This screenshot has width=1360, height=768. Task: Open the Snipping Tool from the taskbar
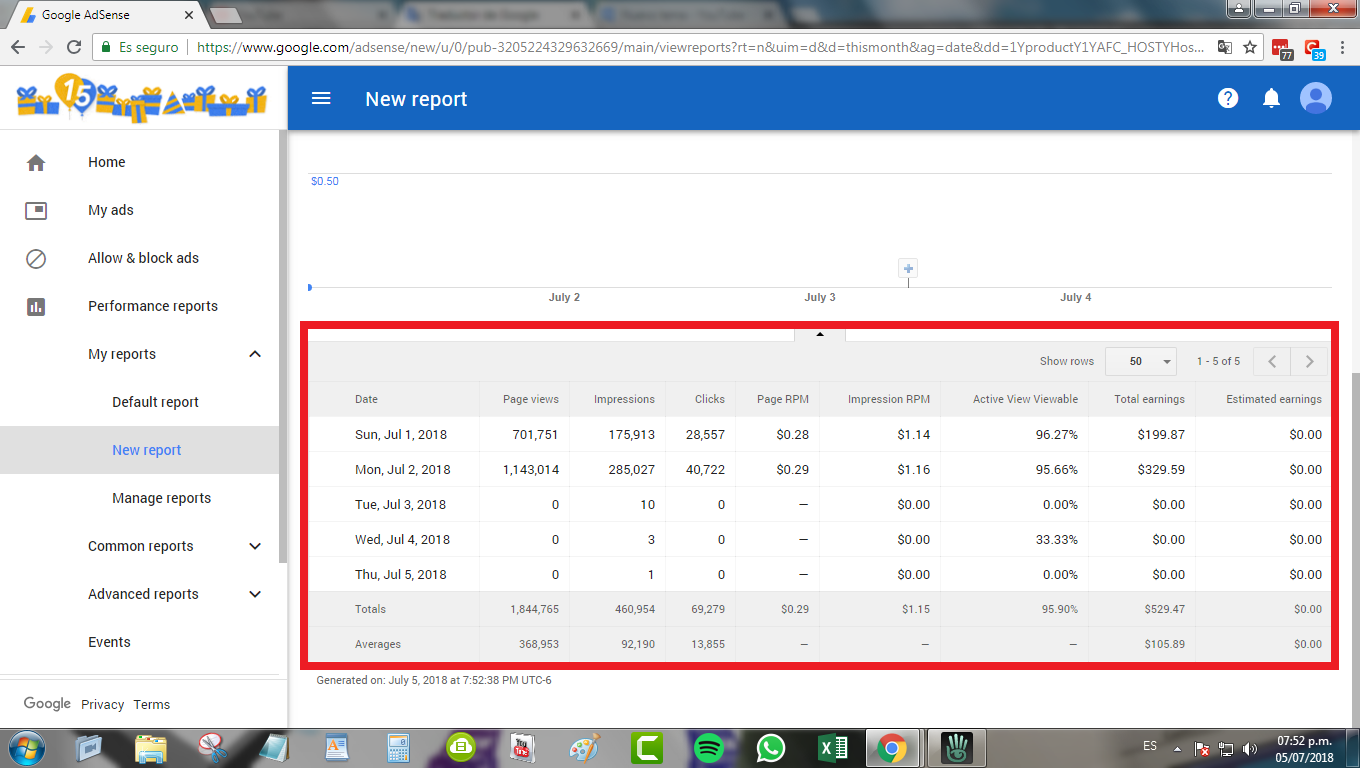pyautogui.click(x=211, y=747)
